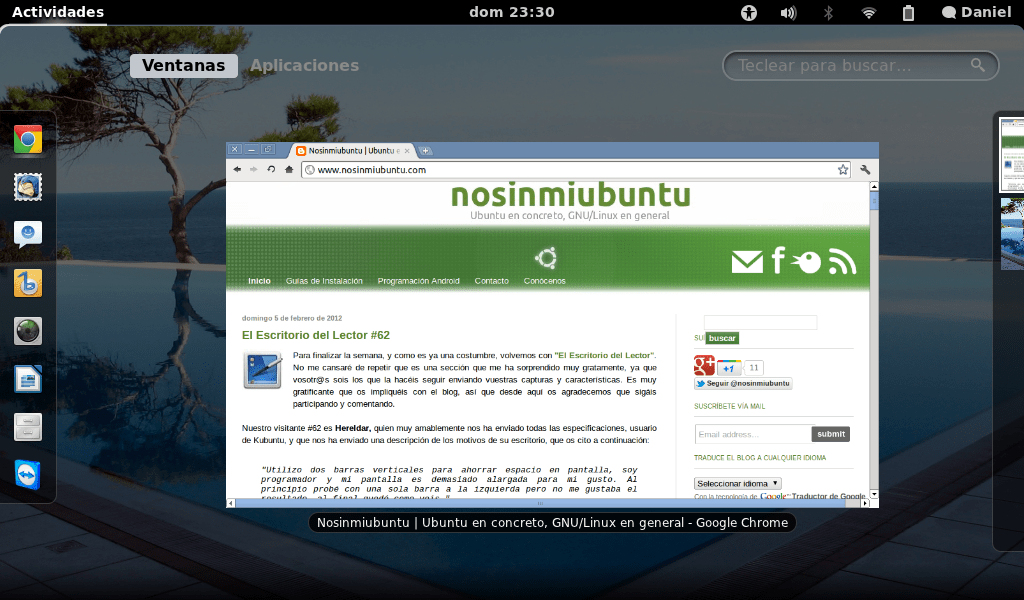
Task: Click the blog post pencil thumbnail image
Action: coord(263,370)
